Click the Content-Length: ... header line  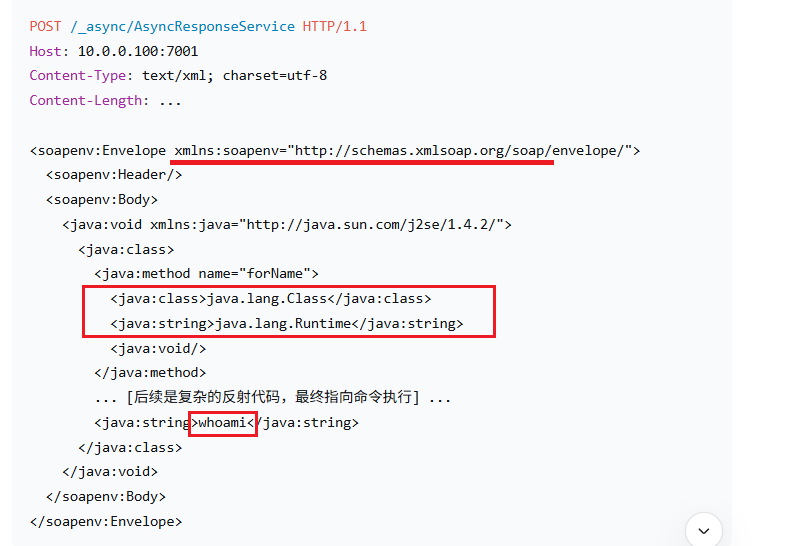105,101
